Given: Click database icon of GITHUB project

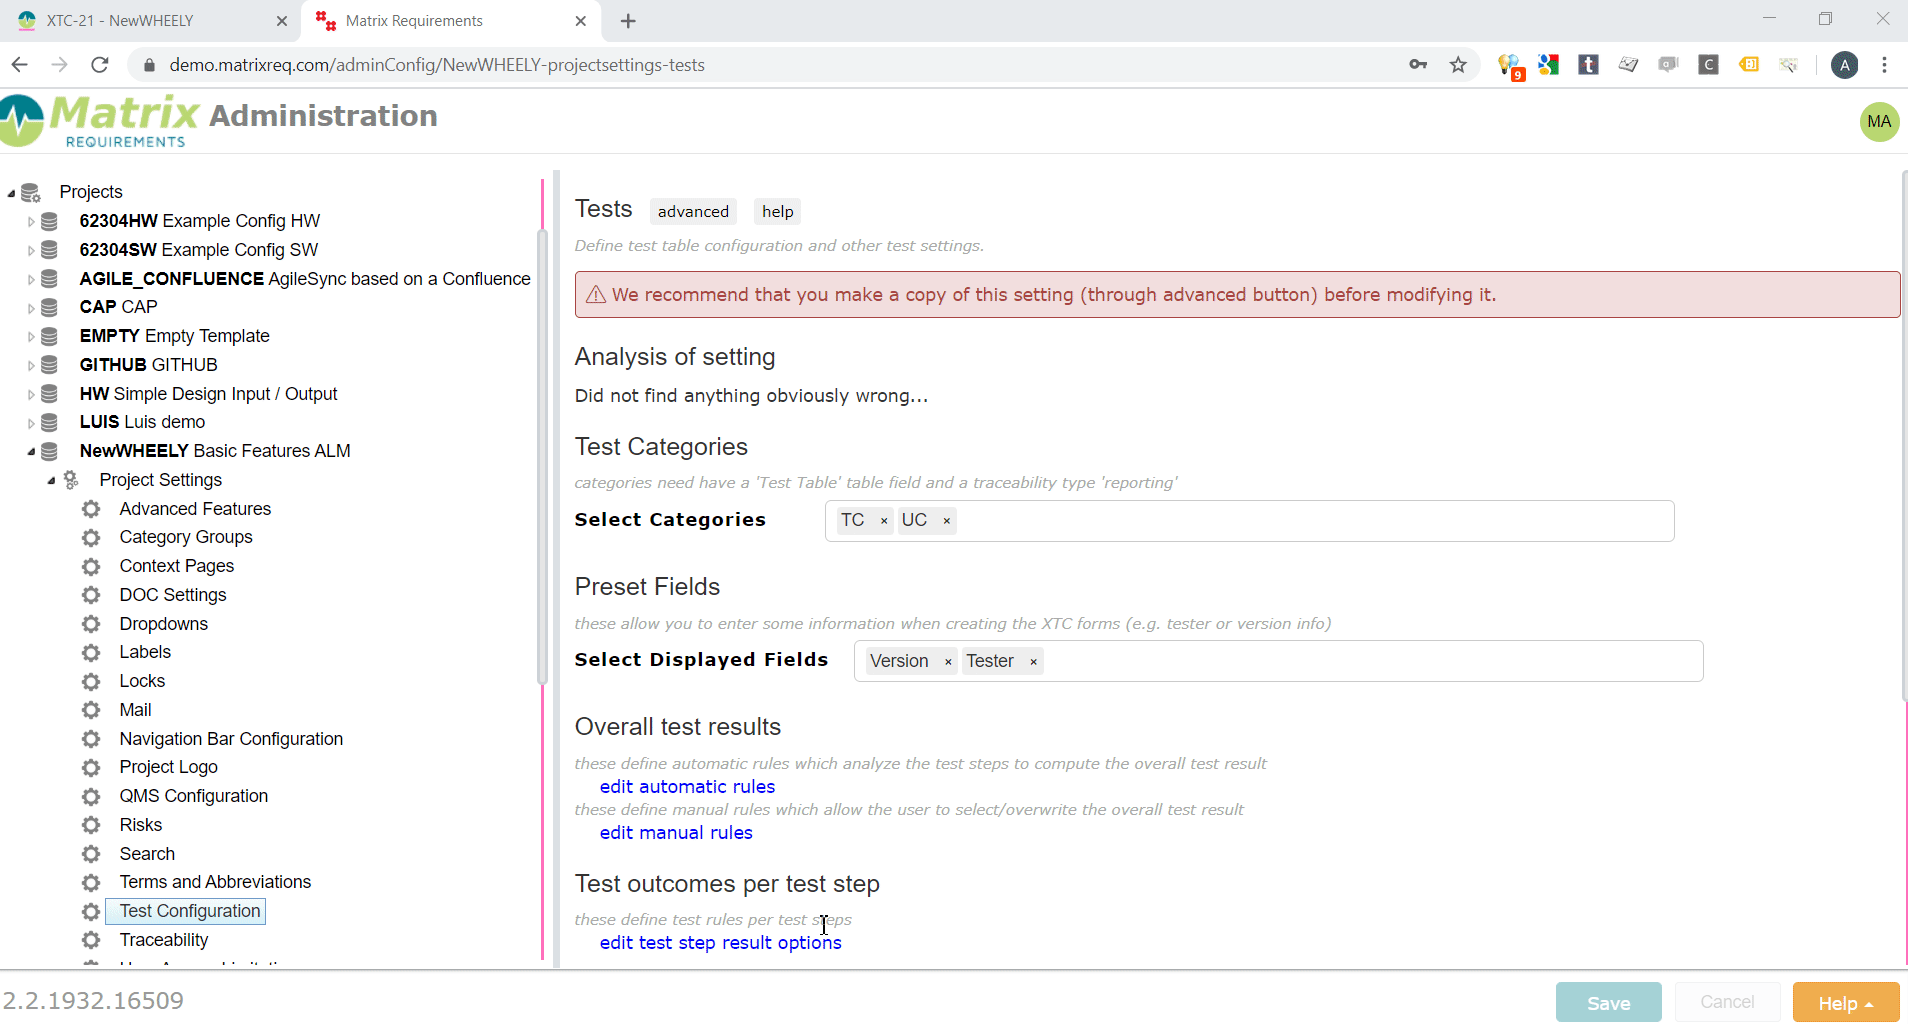Looking at the screenshot, I should coord(49,365).
